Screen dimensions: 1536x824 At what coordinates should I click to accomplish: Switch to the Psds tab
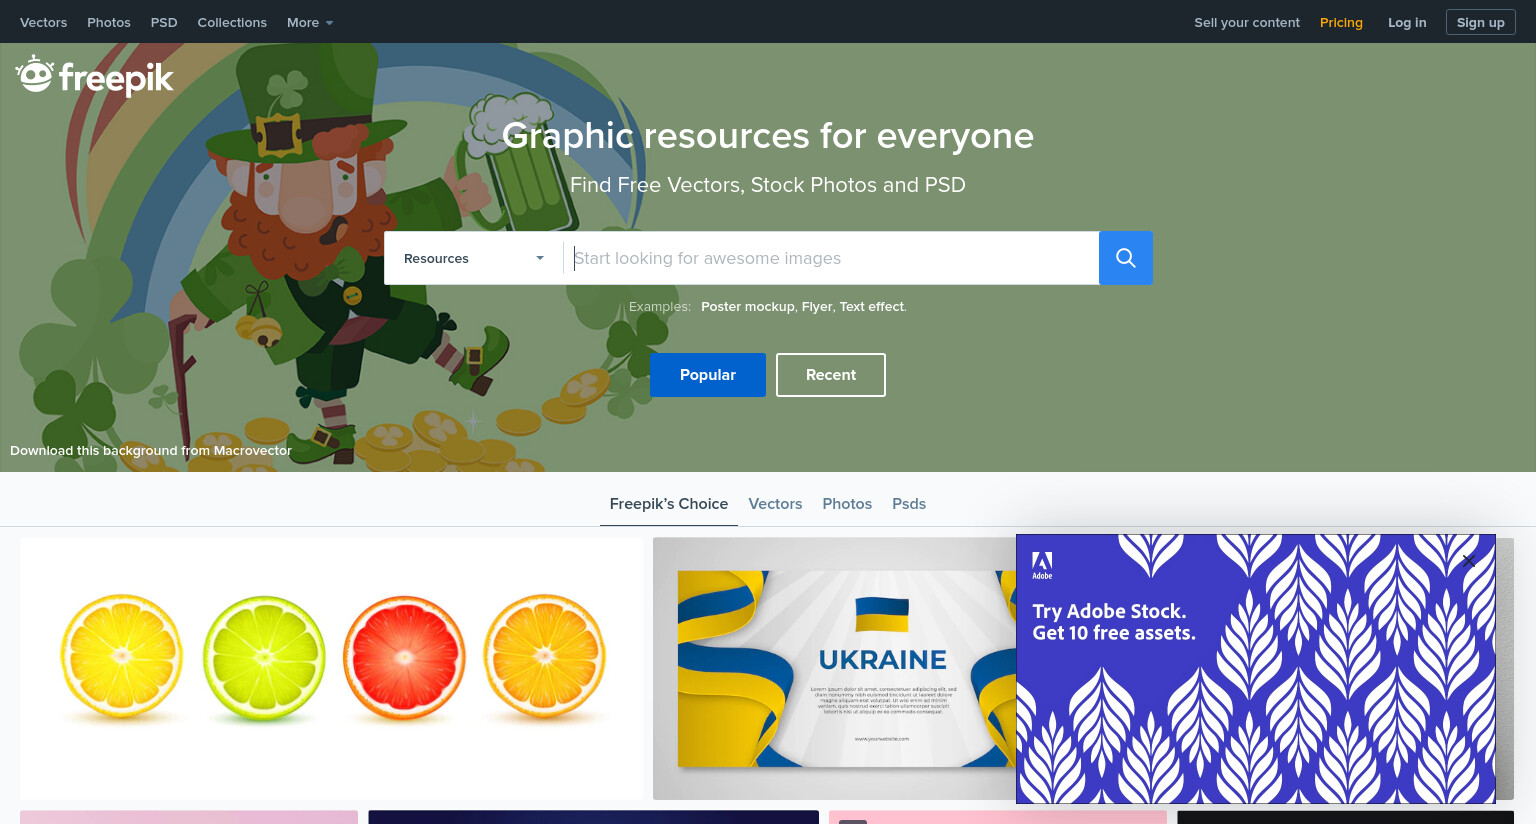[x=909, y=504]
